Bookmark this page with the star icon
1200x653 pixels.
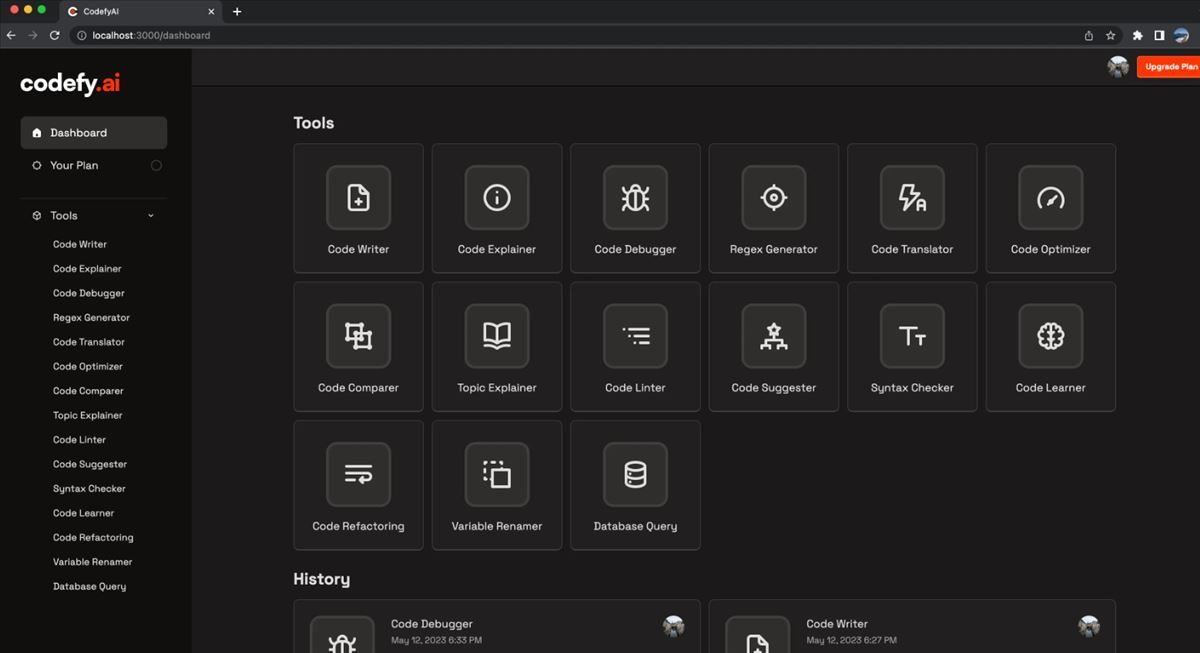tap(1110, 35)
